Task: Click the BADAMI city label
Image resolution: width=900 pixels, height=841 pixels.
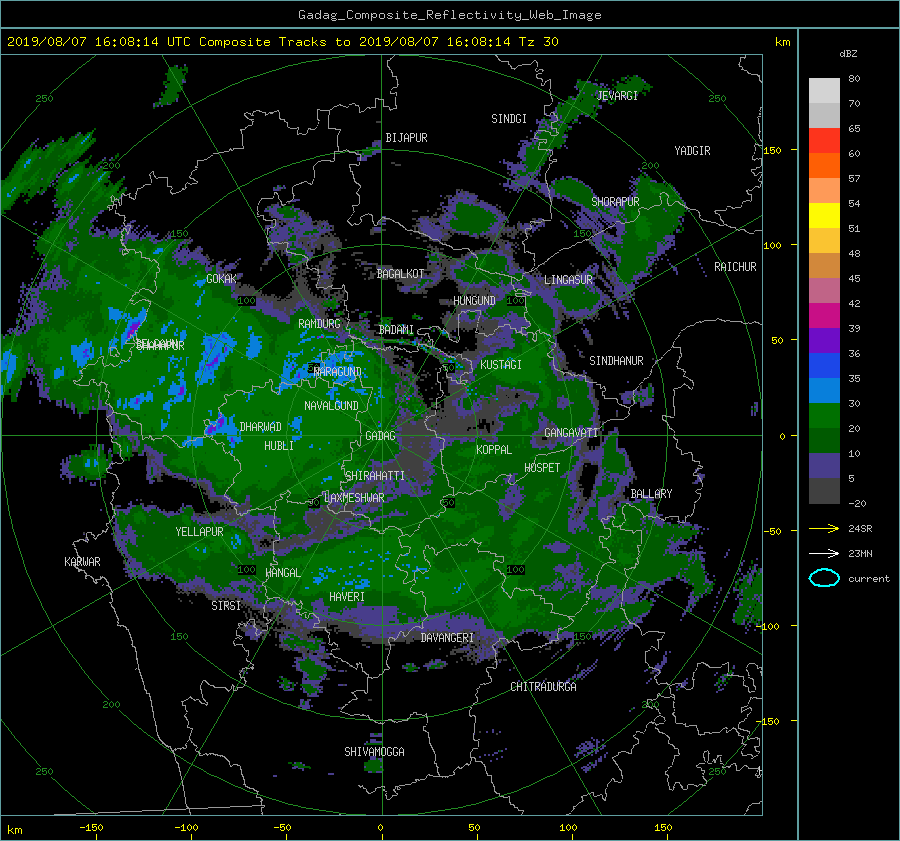Action: (x=396, y=330)
